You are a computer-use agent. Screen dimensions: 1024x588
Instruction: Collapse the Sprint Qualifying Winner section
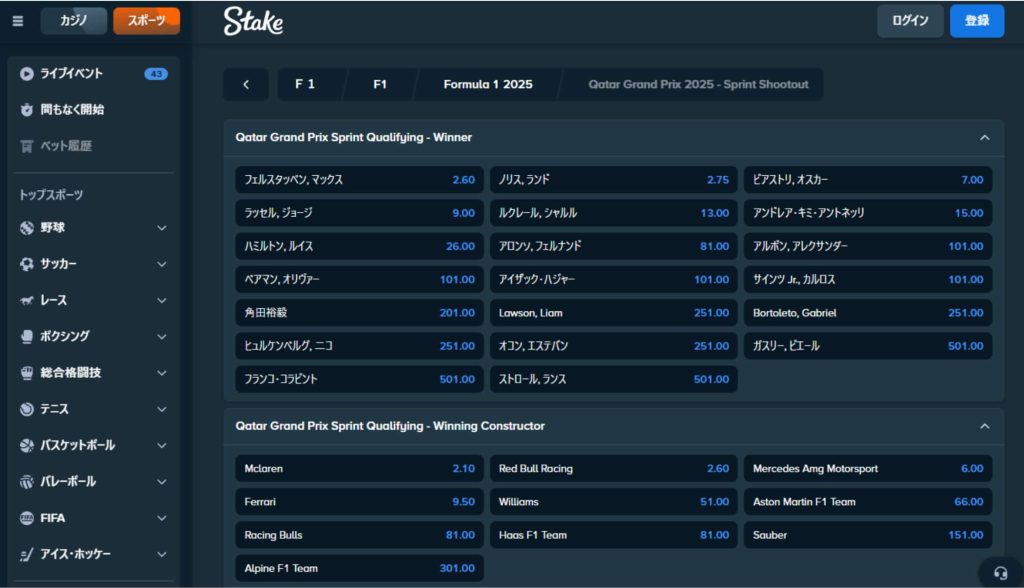[984, 138]
